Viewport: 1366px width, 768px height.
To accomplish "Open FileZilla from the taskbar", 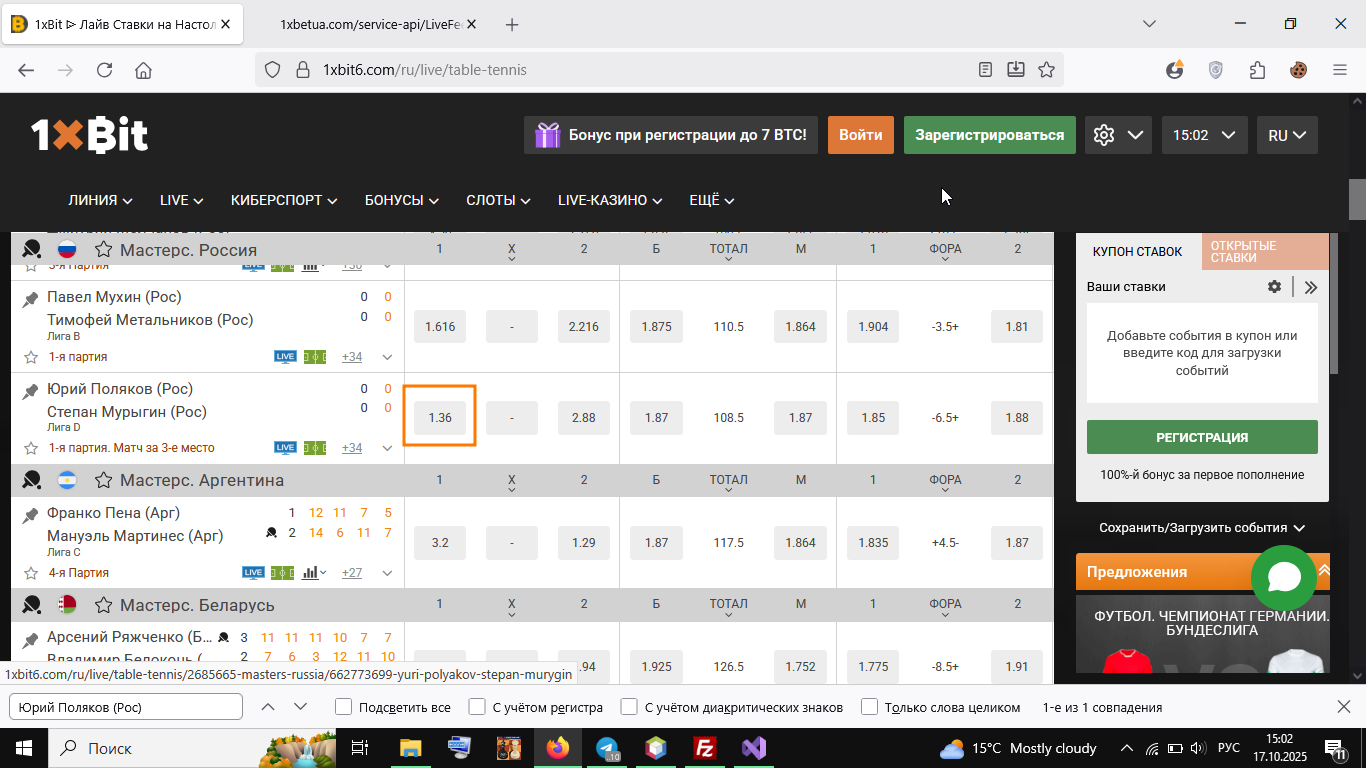I will (705, 748).
